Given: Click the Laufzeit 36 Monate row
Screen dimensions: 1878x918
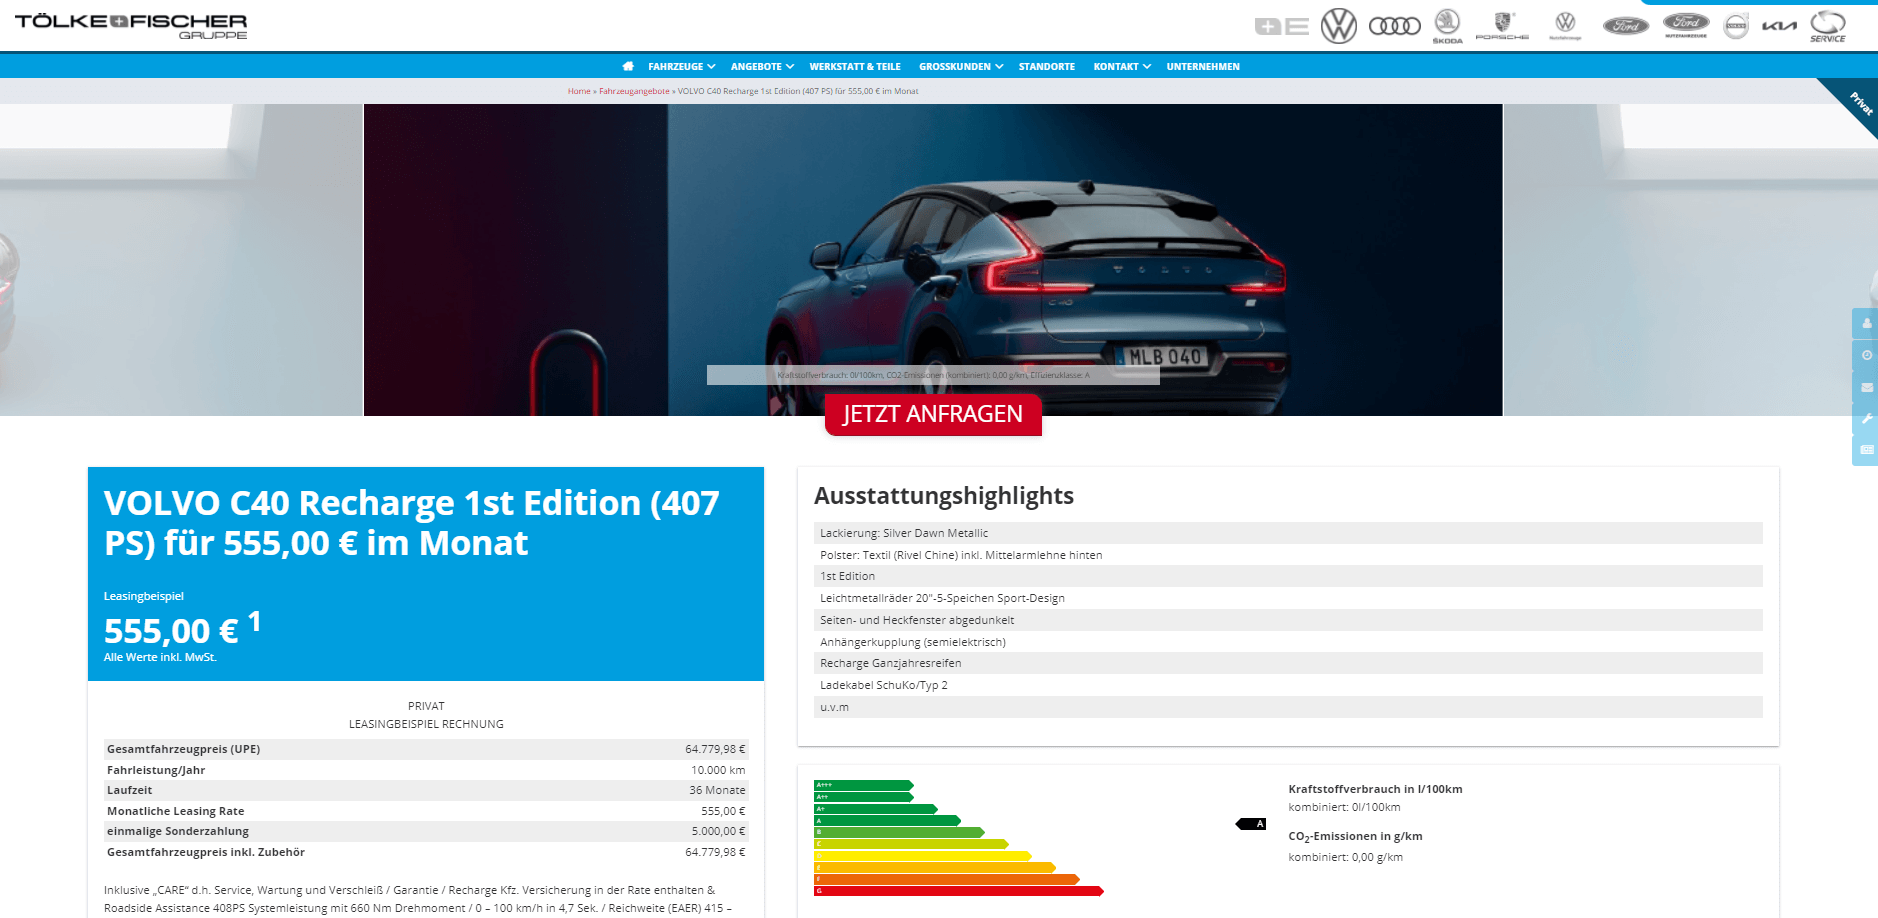Looking at the screenshot, I should click(426, 790).
